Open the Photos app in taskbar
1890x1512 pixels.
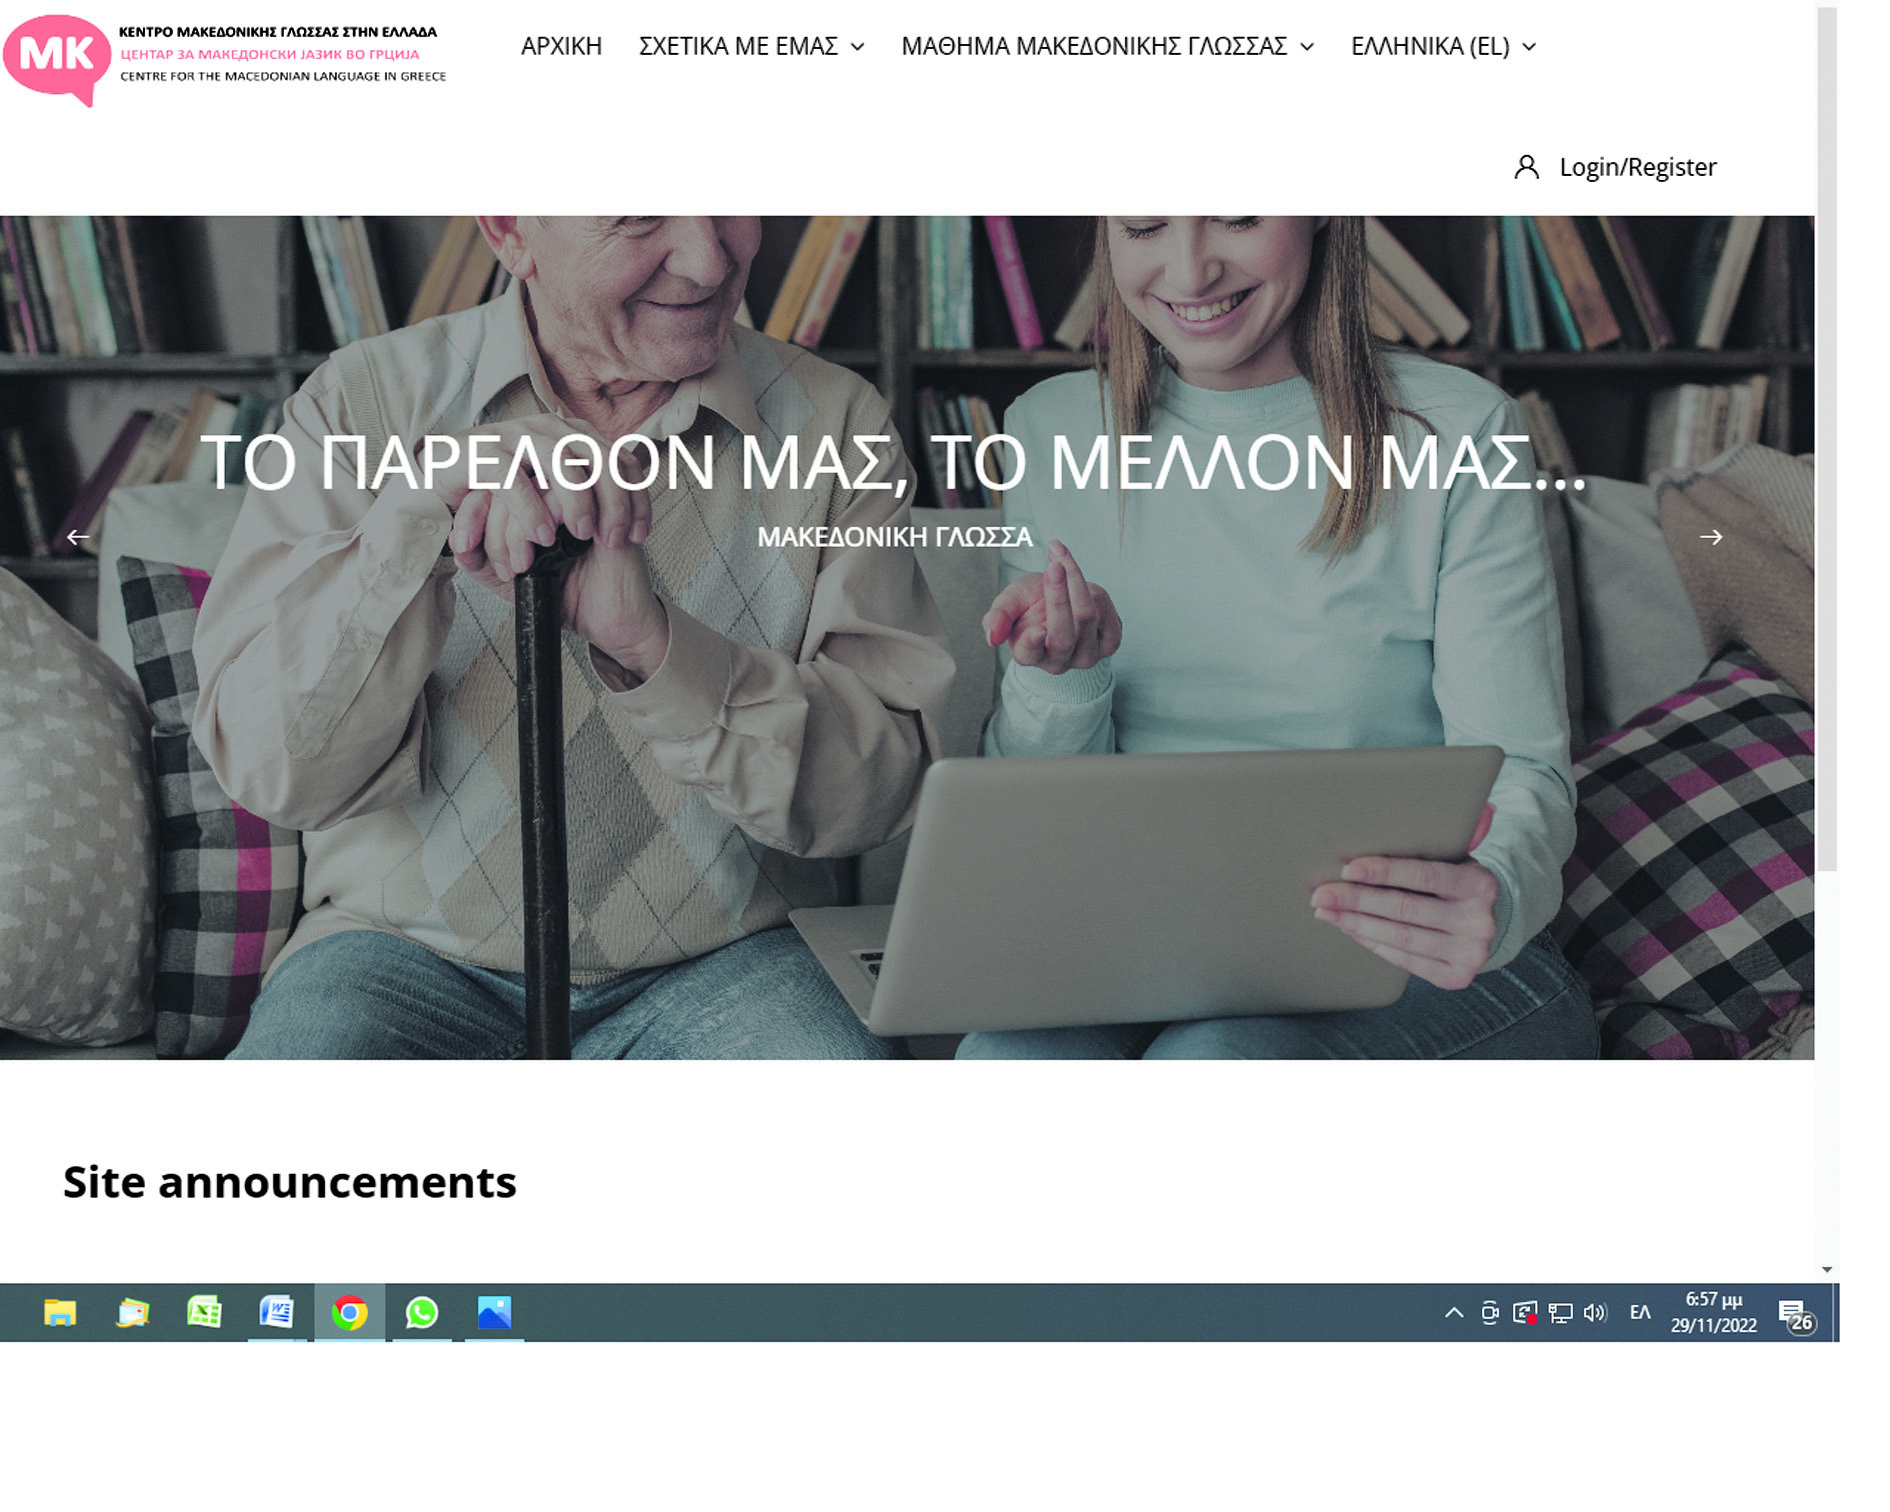[x=494, y=1312]
